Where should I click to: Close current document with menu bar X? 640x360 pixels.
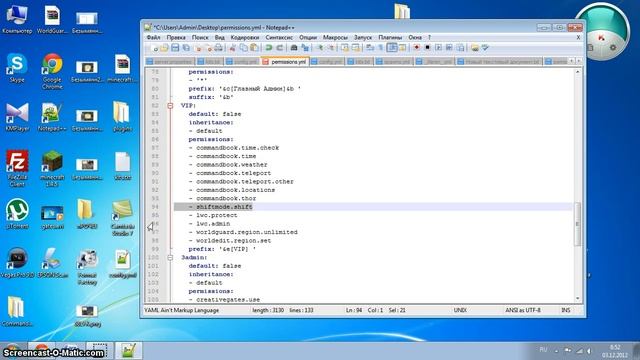(x=578, y=37)
